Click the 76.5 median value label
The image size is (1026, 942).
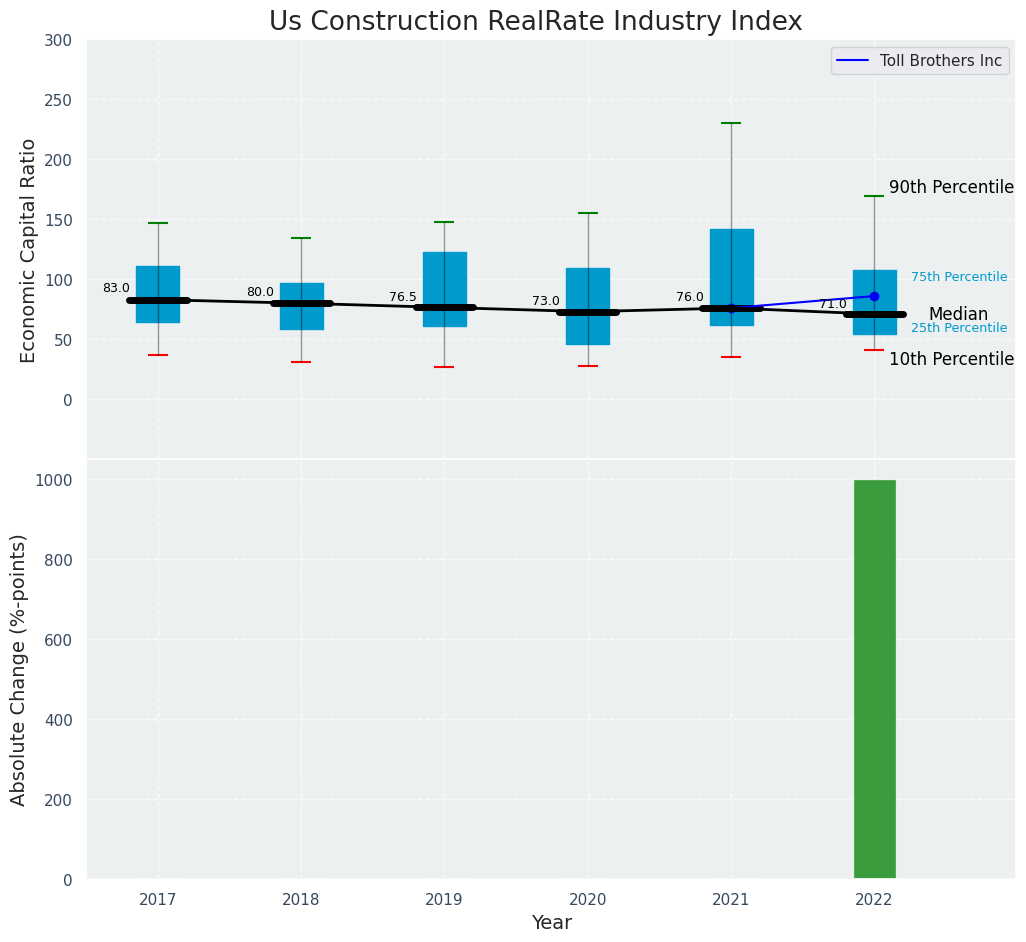403,297
